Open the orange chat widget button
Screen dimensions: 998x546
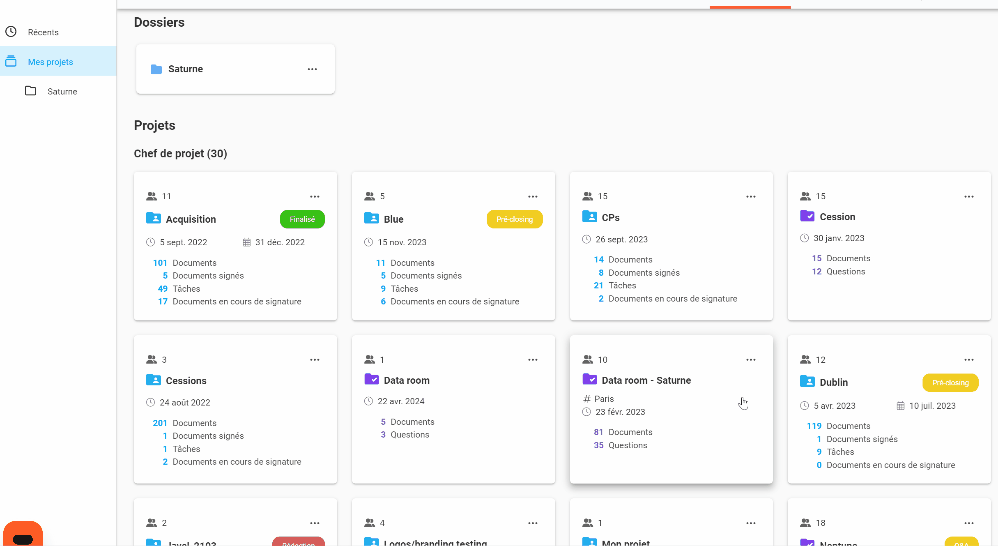coord(23,535)
